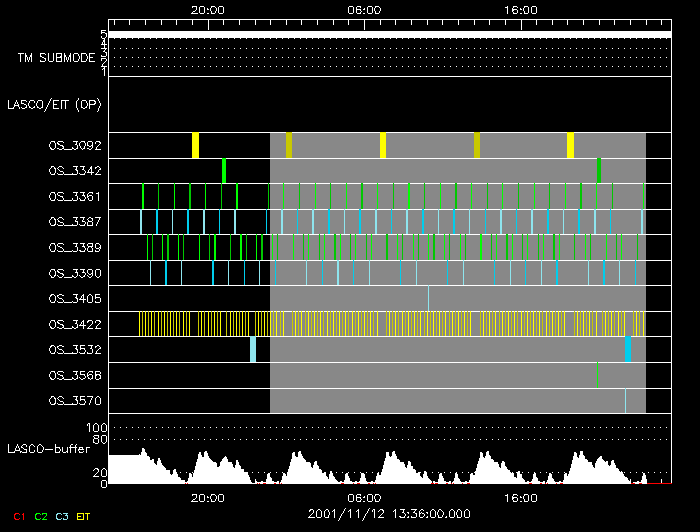700x532 pixels.
Task: Select the cyan block at right of OS_3532 row
Action: pos(628,349)
